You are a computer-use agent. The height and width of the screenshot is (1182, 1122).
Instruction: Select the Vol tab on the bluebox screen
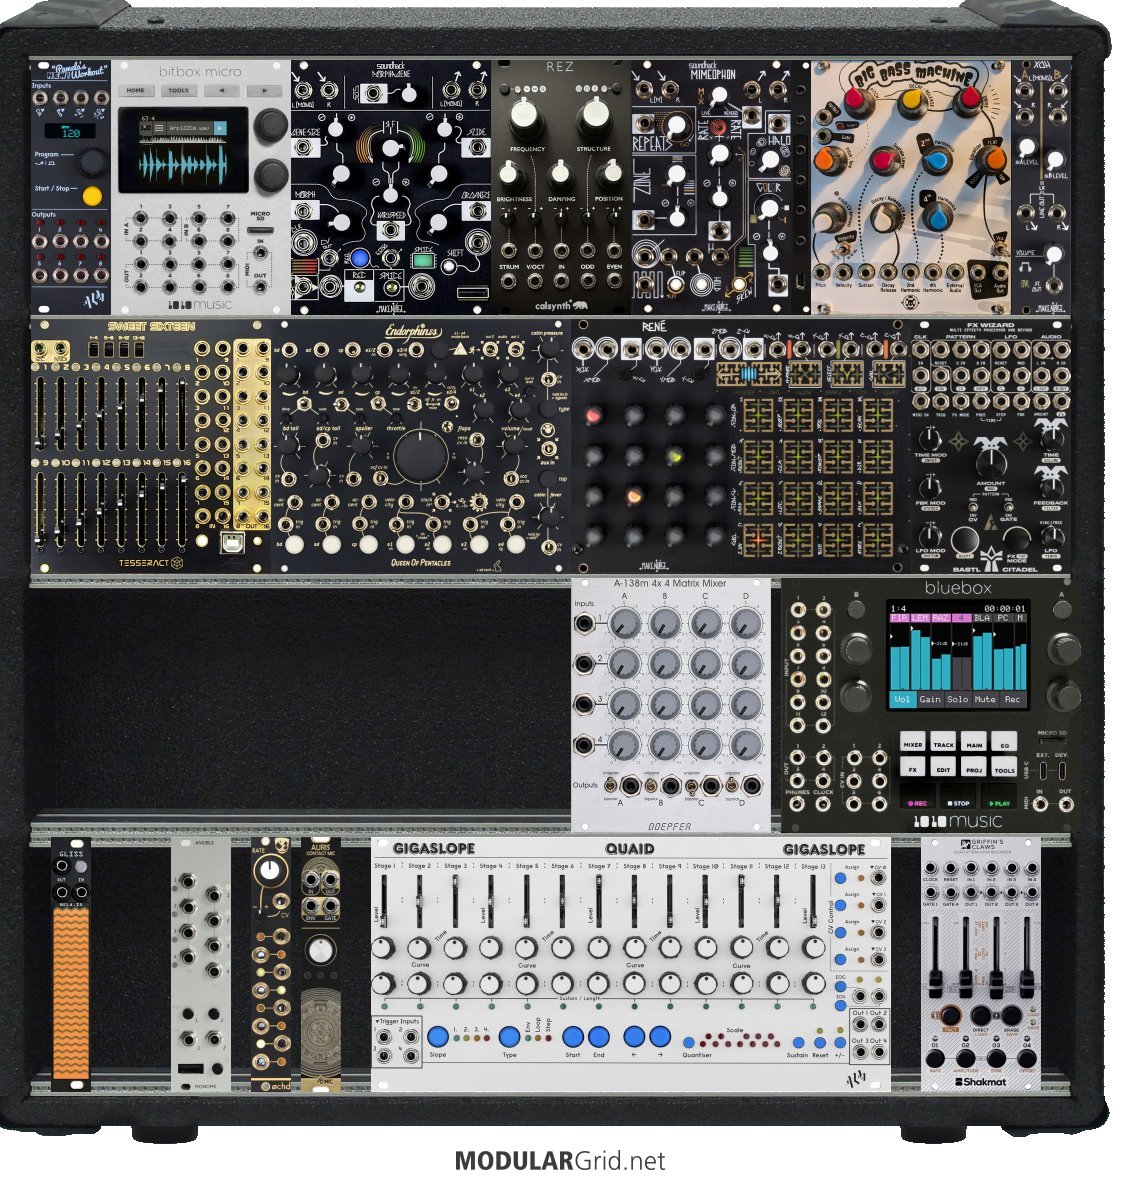(902, 699)
